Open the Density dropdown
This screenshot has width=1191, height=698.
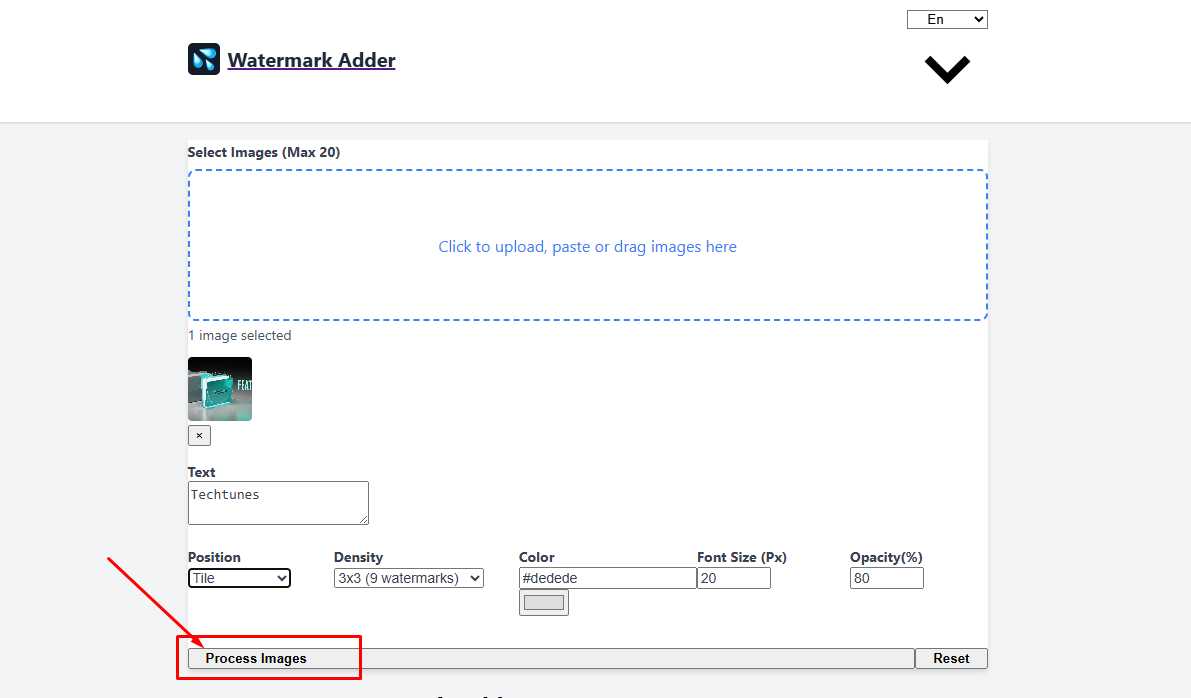coord(409,578)
